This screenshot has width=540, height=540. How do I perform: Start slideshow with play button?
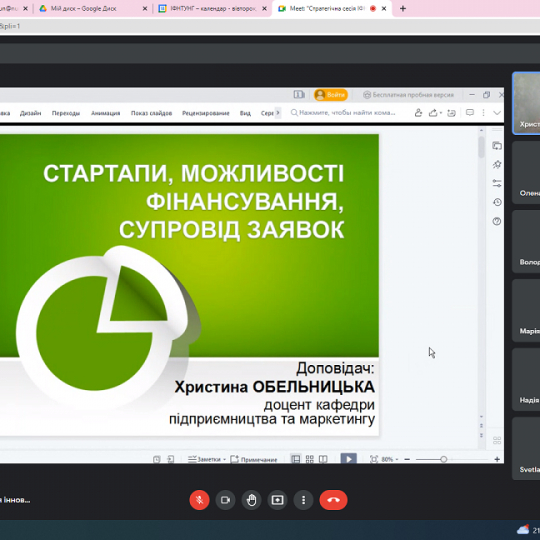(349, 459)
